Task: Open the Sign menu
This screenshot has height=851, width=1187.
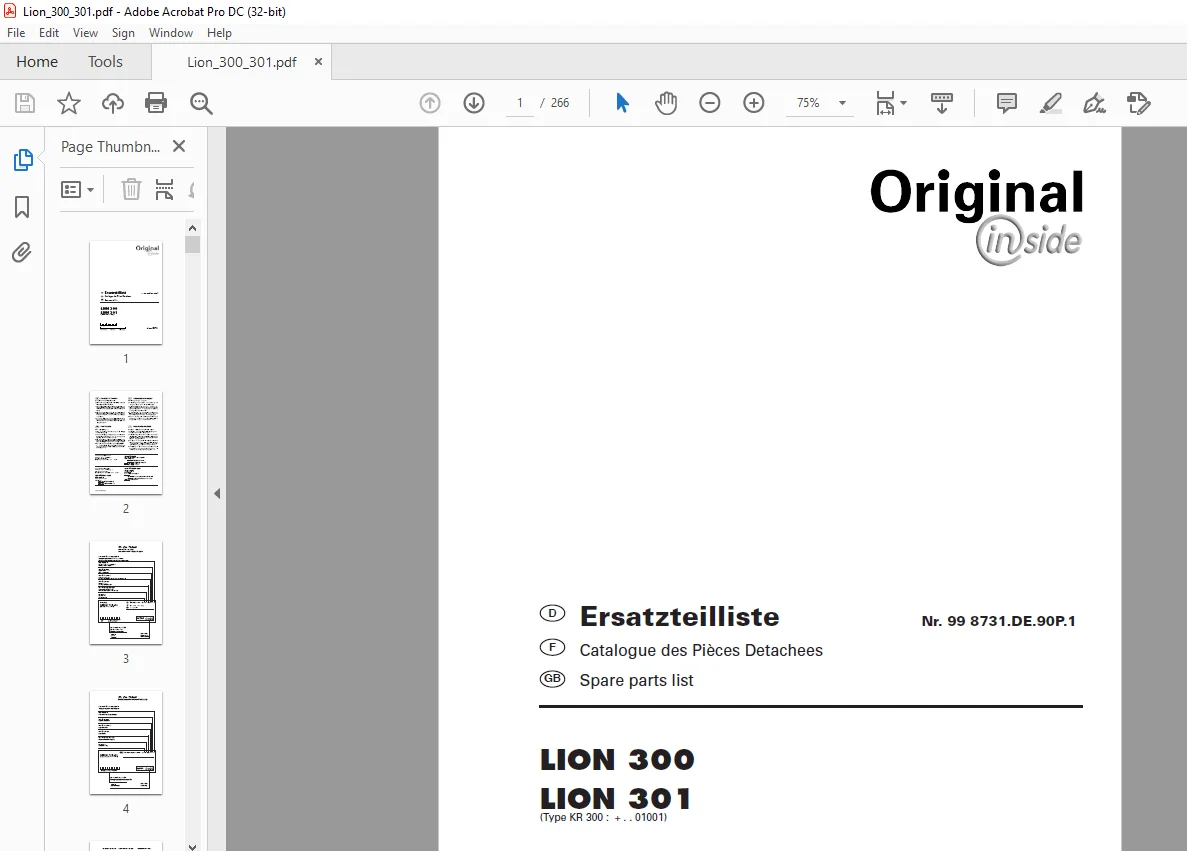Action: point(123,33)
